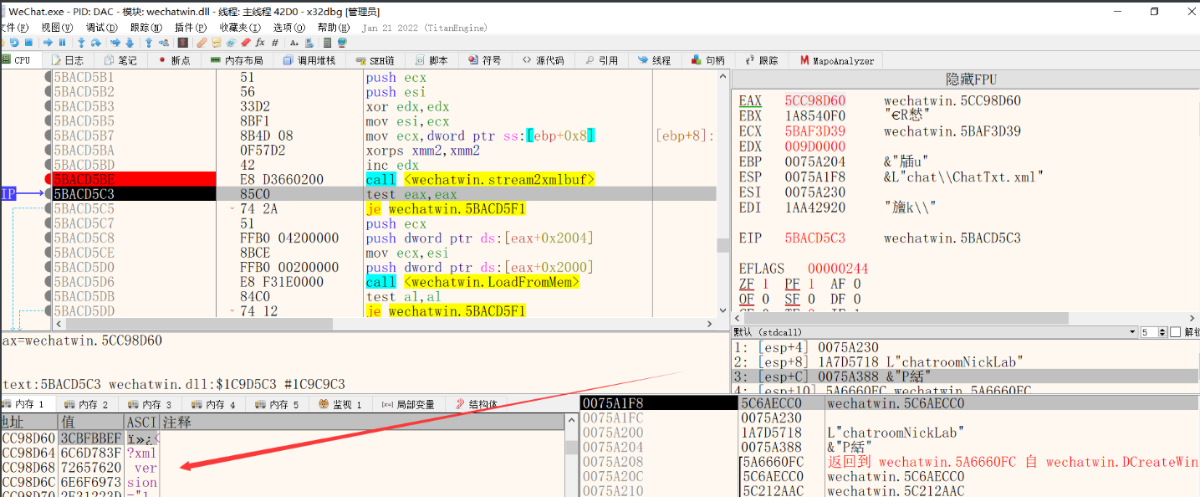
Task: Click the restart program toolbar icon
Action: [14, 43]
